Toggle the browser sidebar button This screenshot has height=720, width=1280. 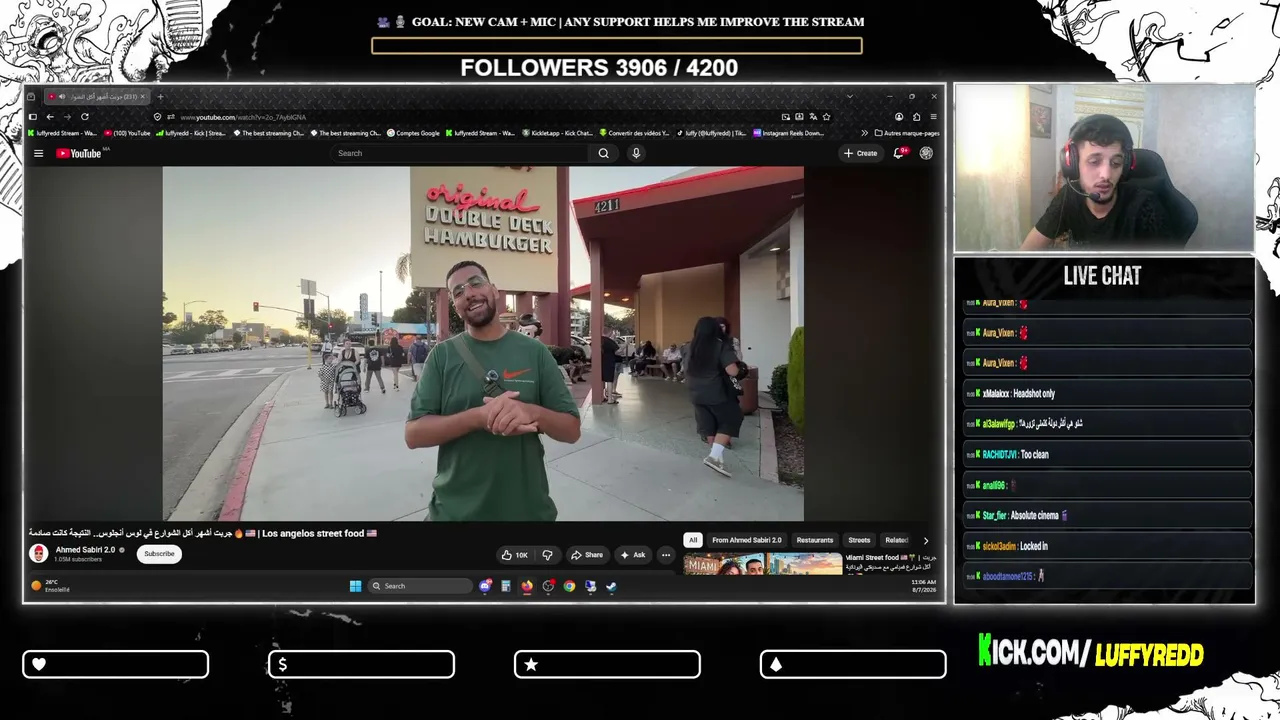pyautogui.click(x=32, y=117)
